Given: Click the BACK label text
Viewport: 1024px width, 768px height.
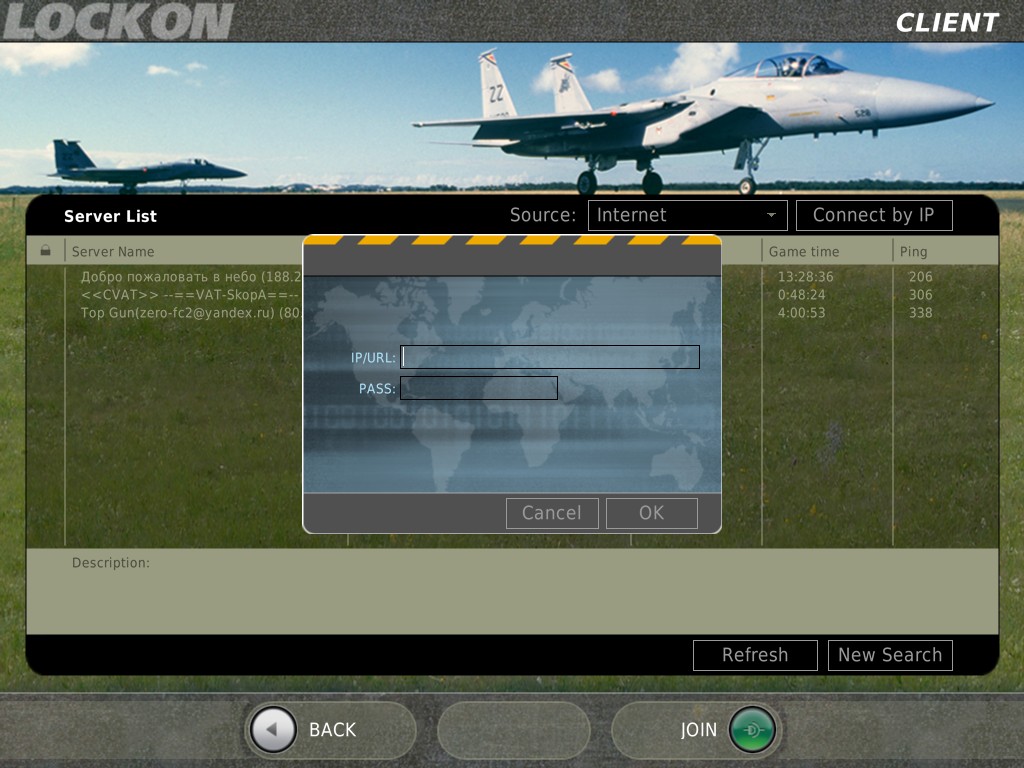Looking at the screenshot, I should pos(332,729).
